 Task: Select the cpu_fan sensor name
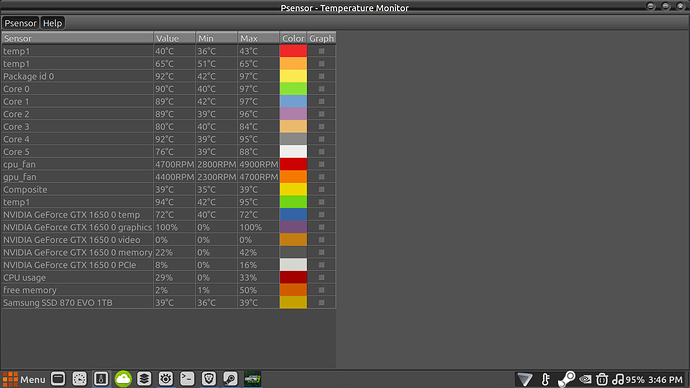click(19, 165)
